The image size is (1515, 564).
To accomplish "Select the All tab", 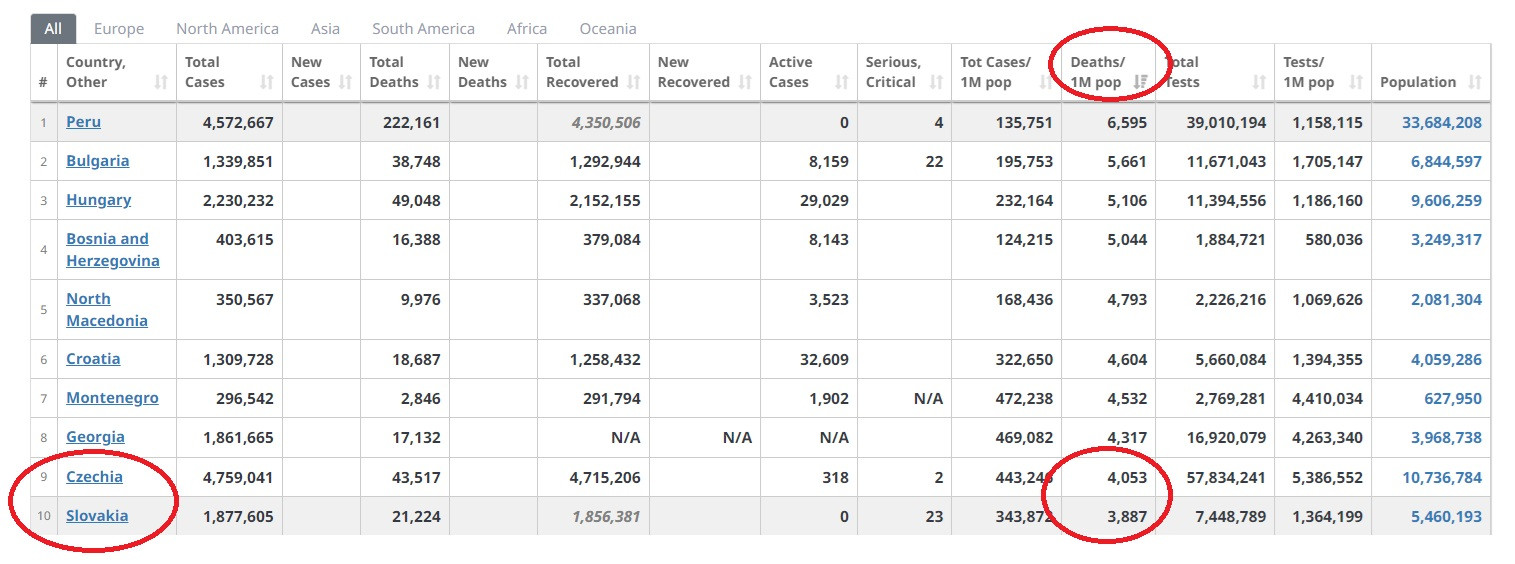I will (x=53, y=28).
